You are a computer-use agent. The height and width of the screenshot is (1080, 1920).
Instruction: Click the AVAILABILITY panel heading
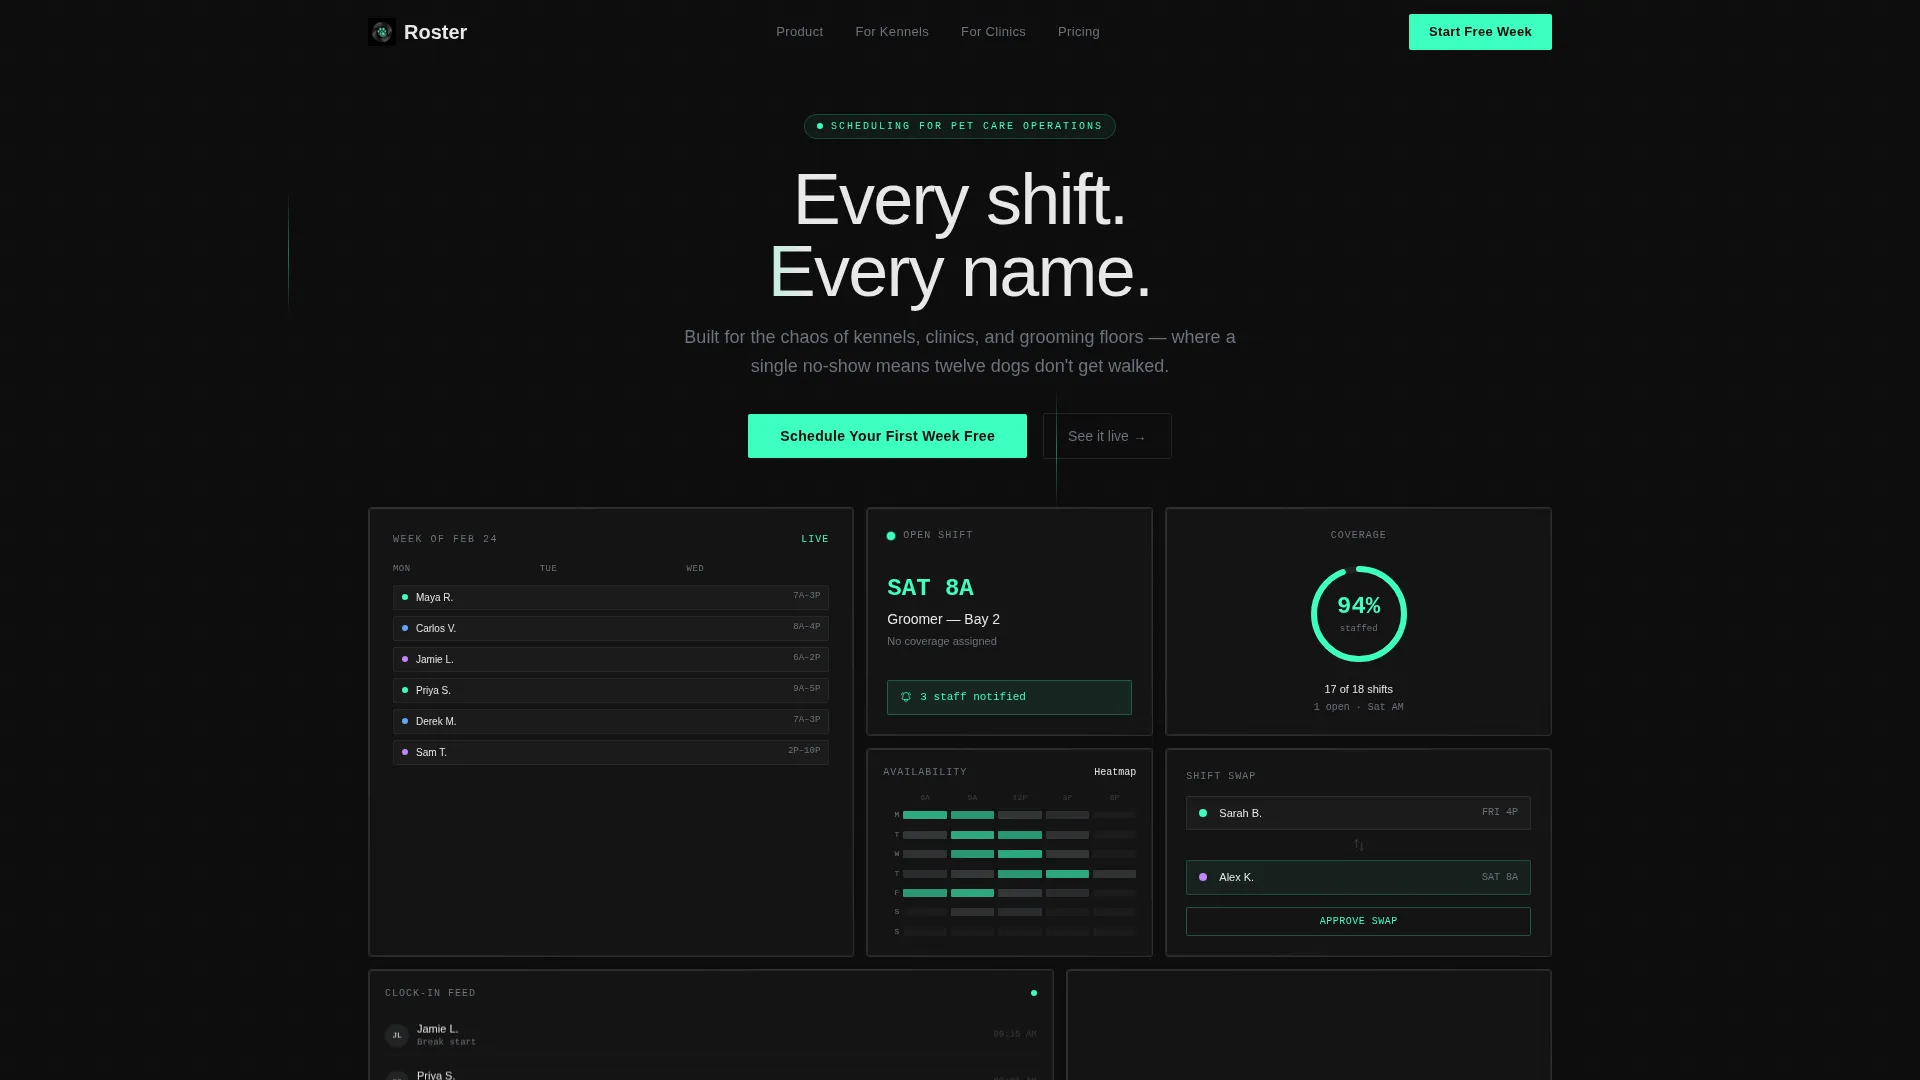pos(925,772)
